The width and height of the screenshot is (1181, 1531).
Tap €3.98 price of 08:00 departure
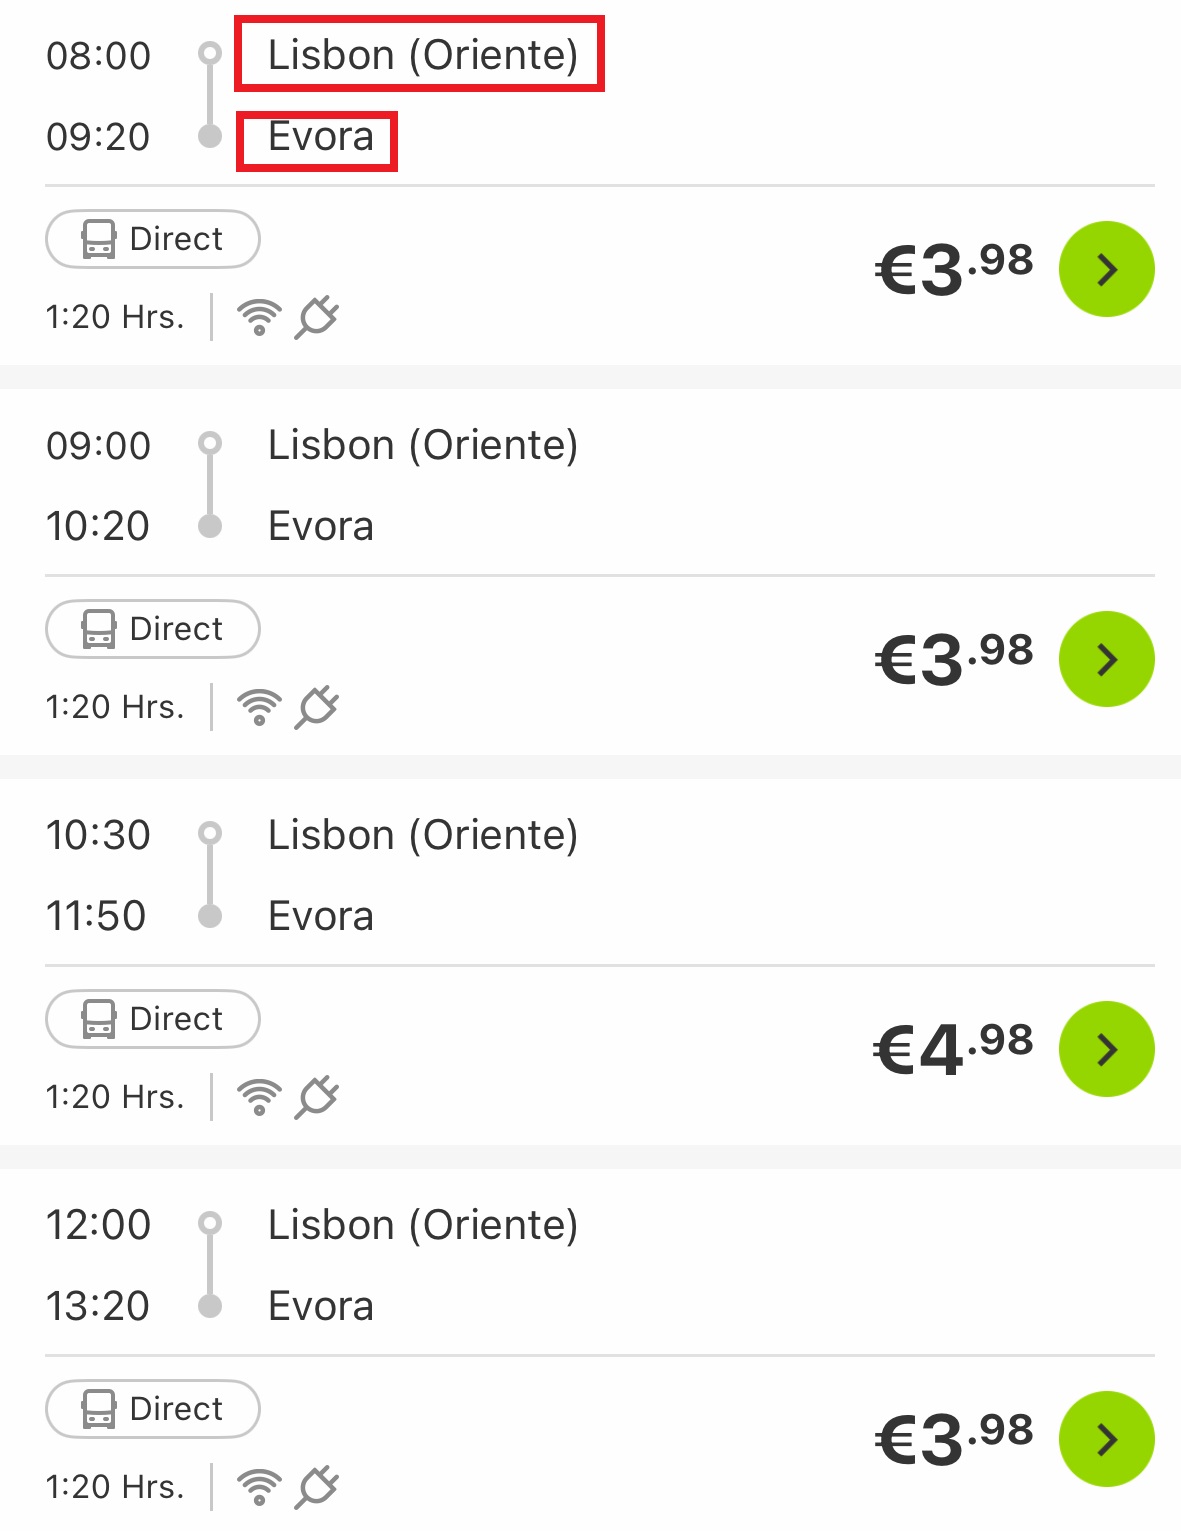[x=953, y=269]
